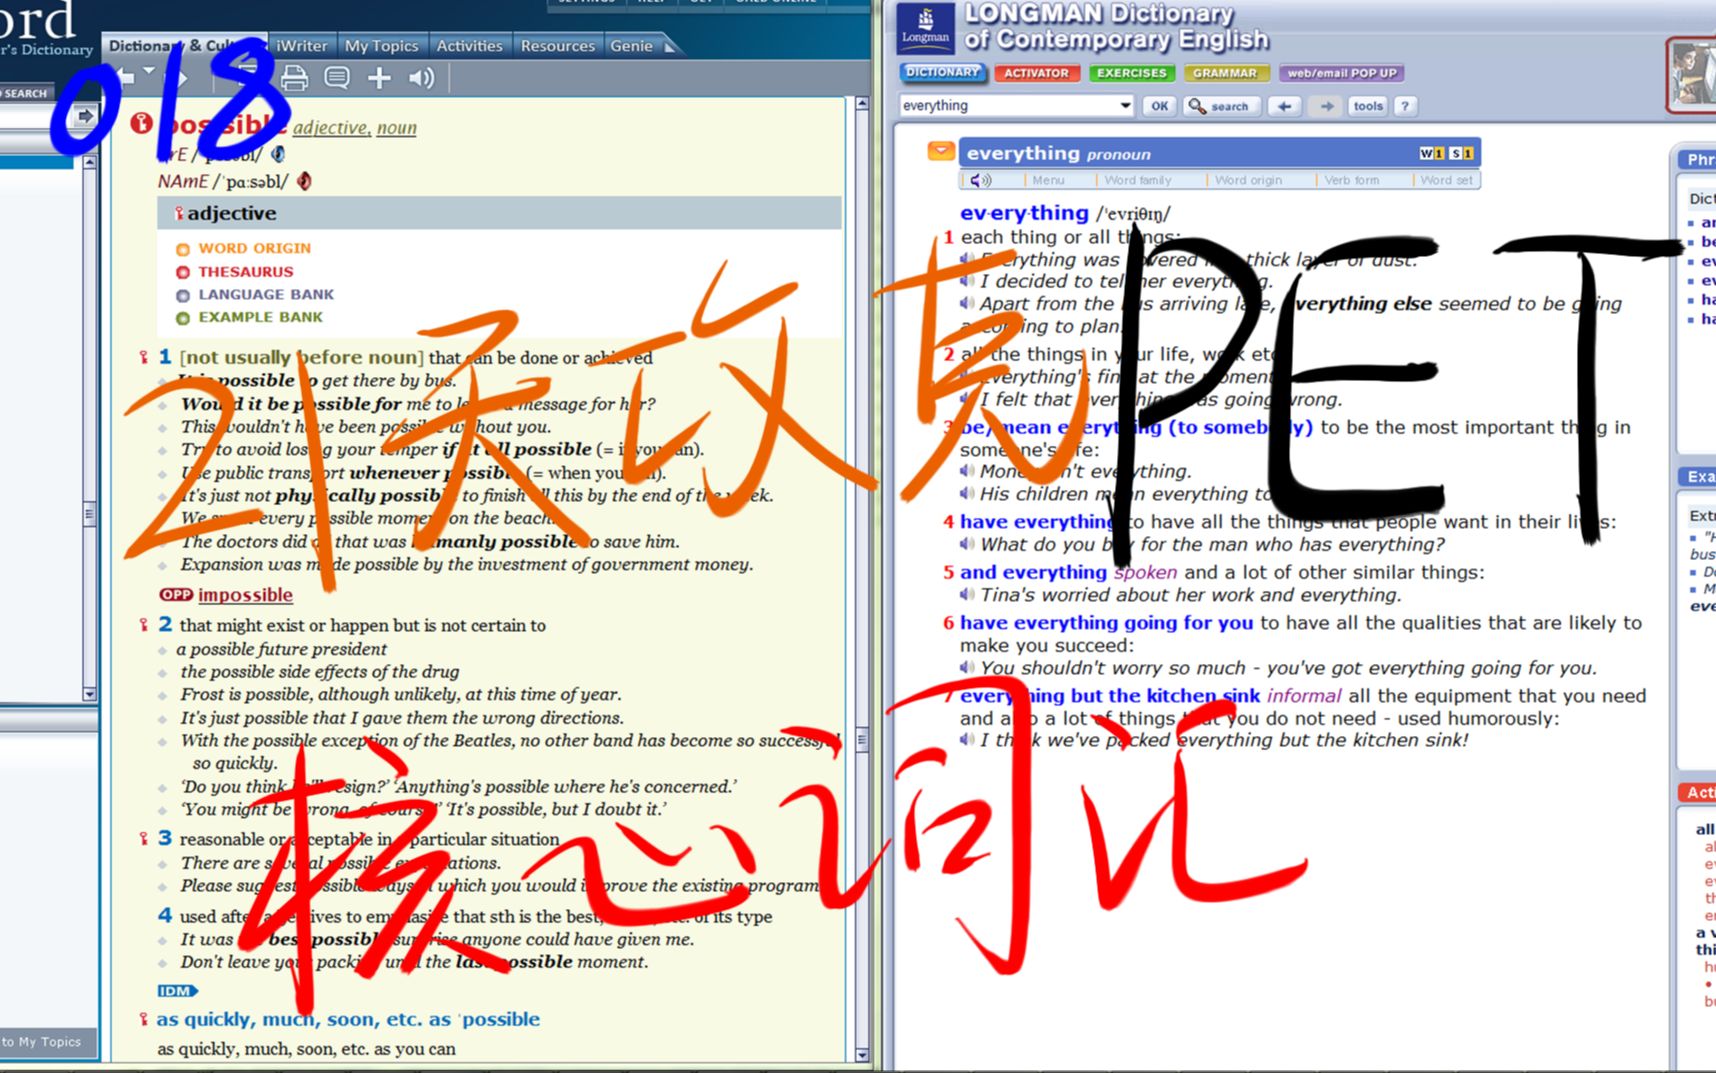This screenshot has width=1716, height=1073.
Task: Open Menu in everything entry bar
Action: pyautogui.click(x=1048, y=180)
